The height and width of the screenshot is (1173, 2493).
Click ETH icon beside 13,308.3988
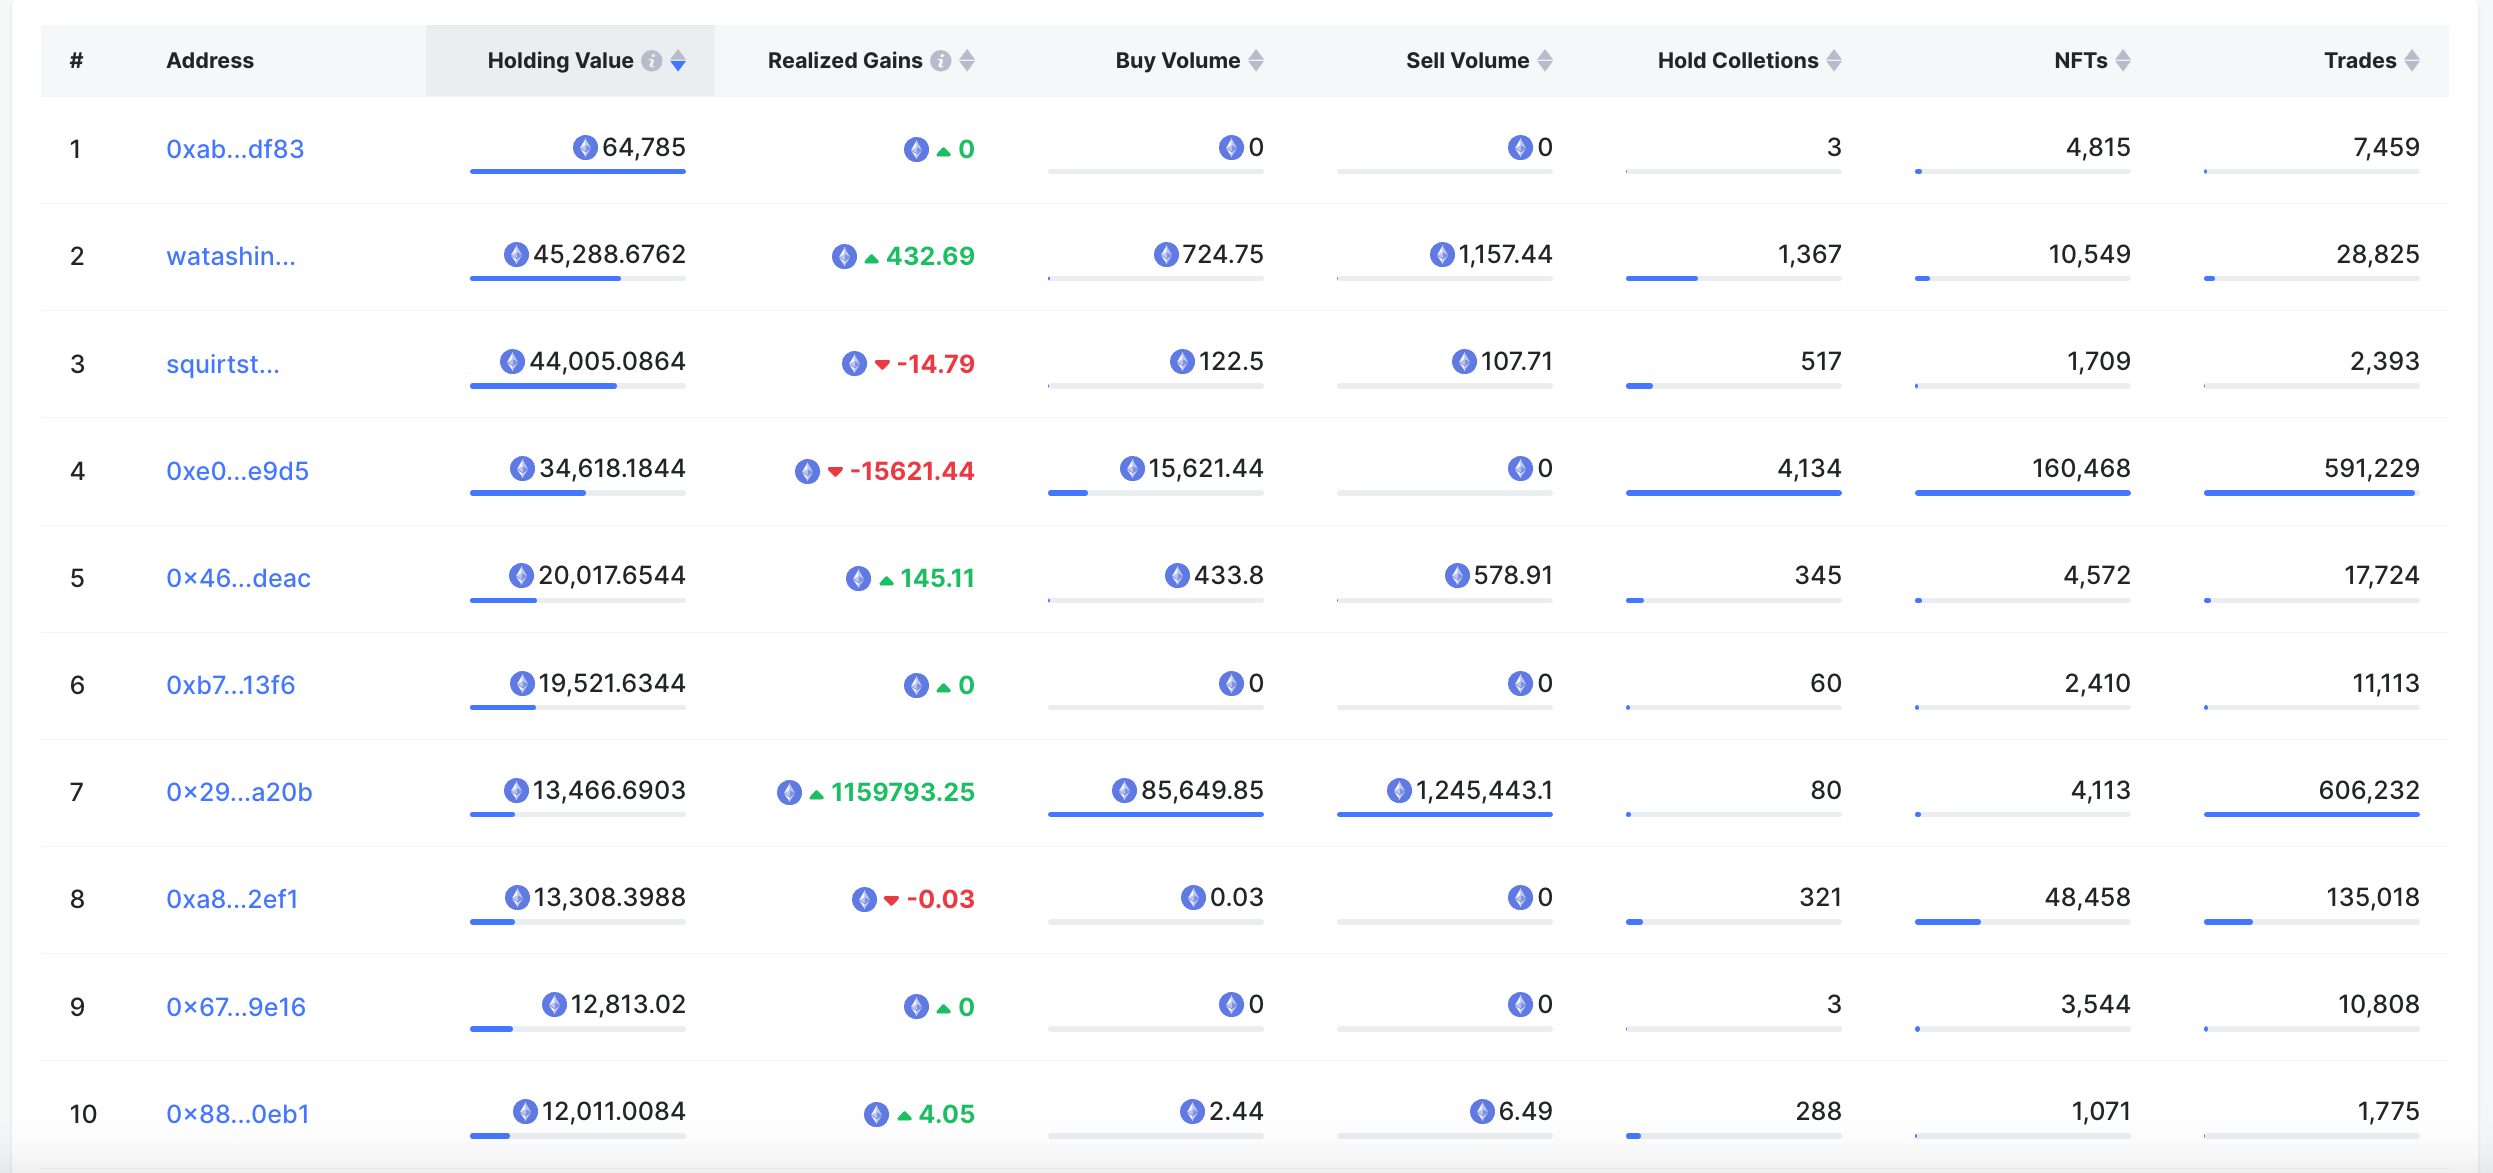click(517, 898)
